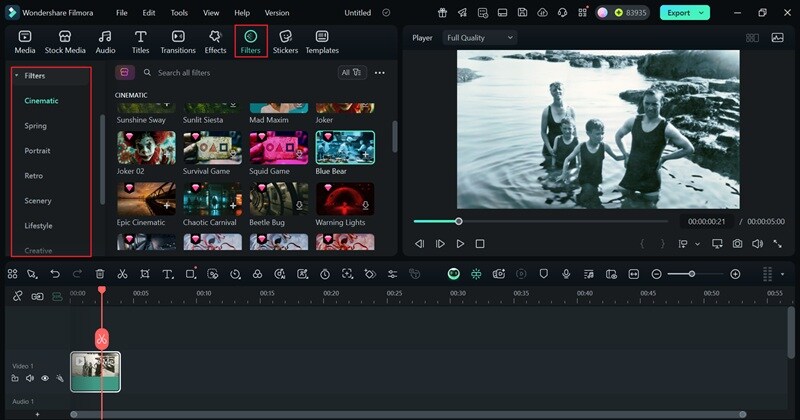The image size is (800, 420).
Task: Select the Joker 02 filter thumbnail
Action: tap(146, 147)
